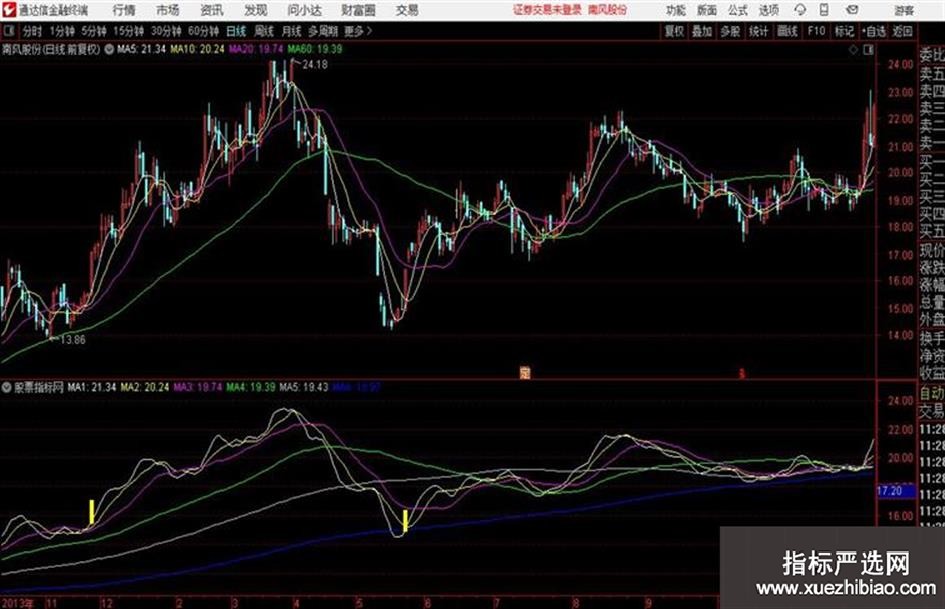945x609 pixels.
Task: Open the 多周期 multi-period view
Action: click(323, 31)
